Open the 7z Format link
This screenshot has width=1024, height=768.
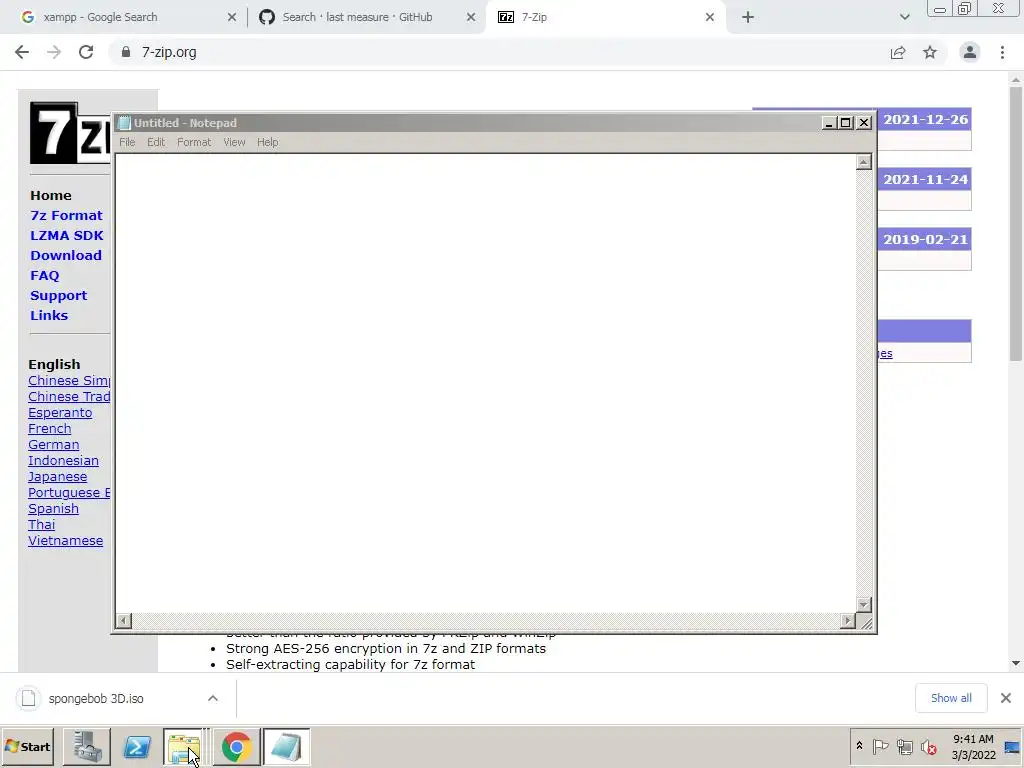[x=66, y=216]
